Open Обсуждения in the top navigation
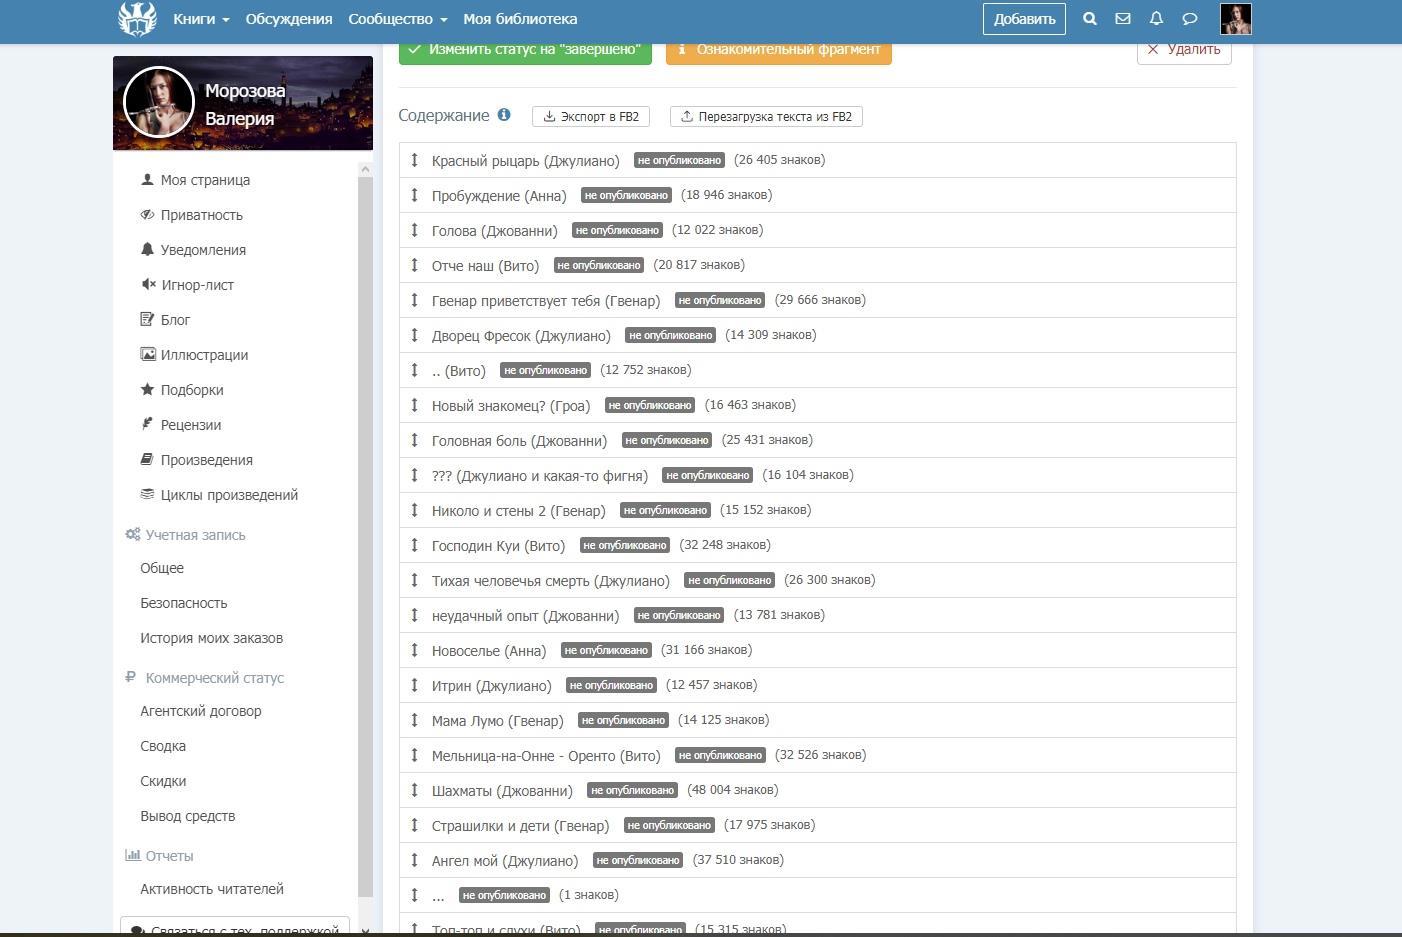 (x=288, y=19)
